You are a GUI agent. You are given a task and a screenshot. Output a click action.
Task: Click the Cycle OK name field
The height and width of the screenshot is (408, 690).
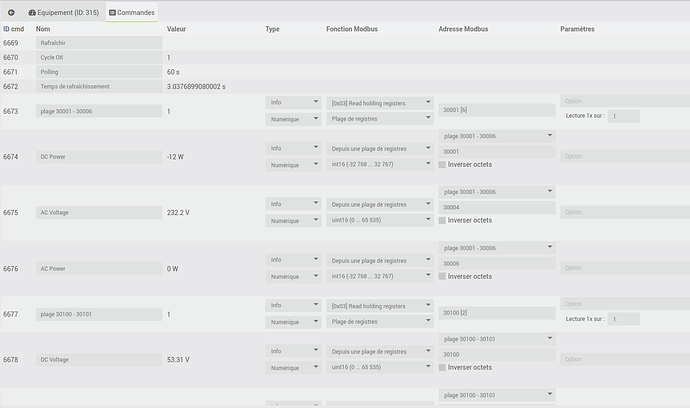coord(99,57)
